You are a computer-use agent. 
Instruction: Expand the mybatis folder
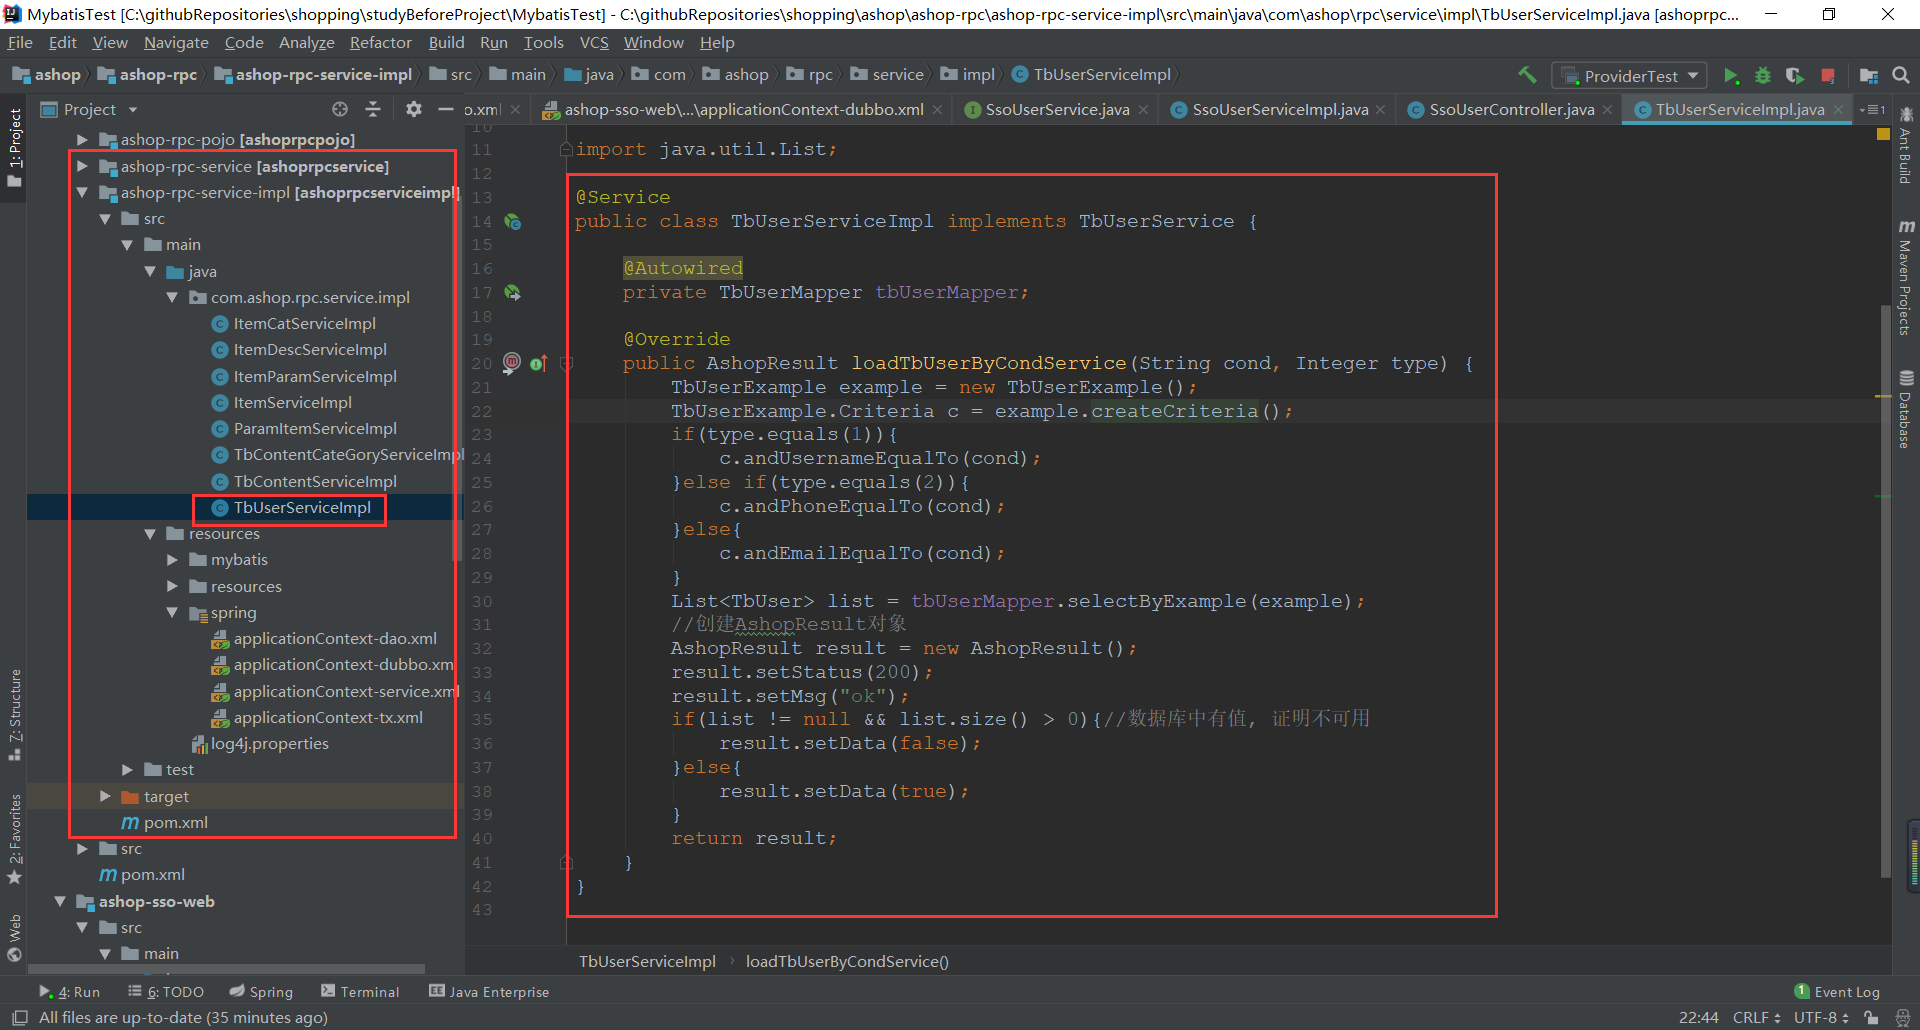(x=172, y=560)
